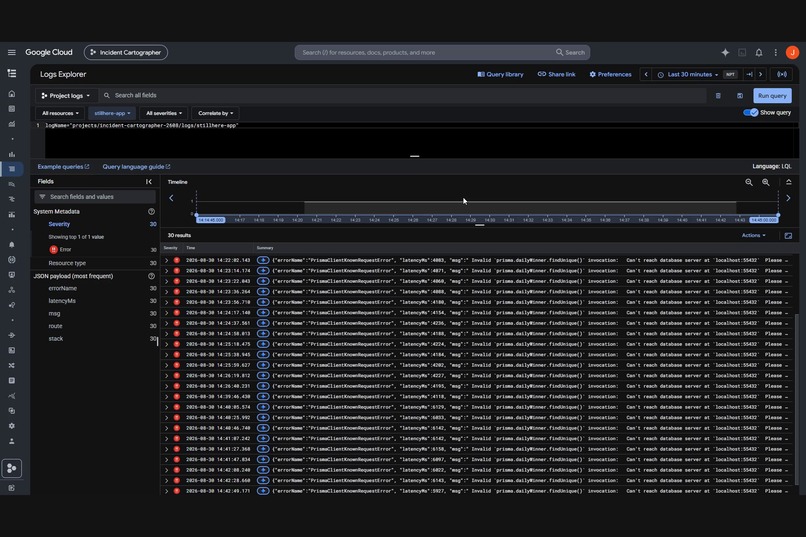This screenshot has width=806, height=537.
Task: Open alerting bell icon in left sidebar
Action: (11, 245)
